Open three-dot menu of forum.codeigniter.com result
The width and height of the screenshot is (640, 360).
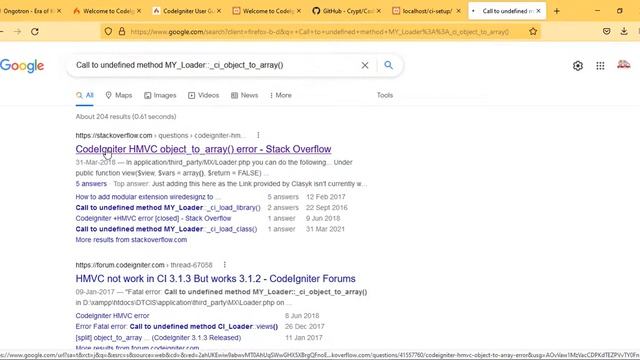[x=224, y=264]
